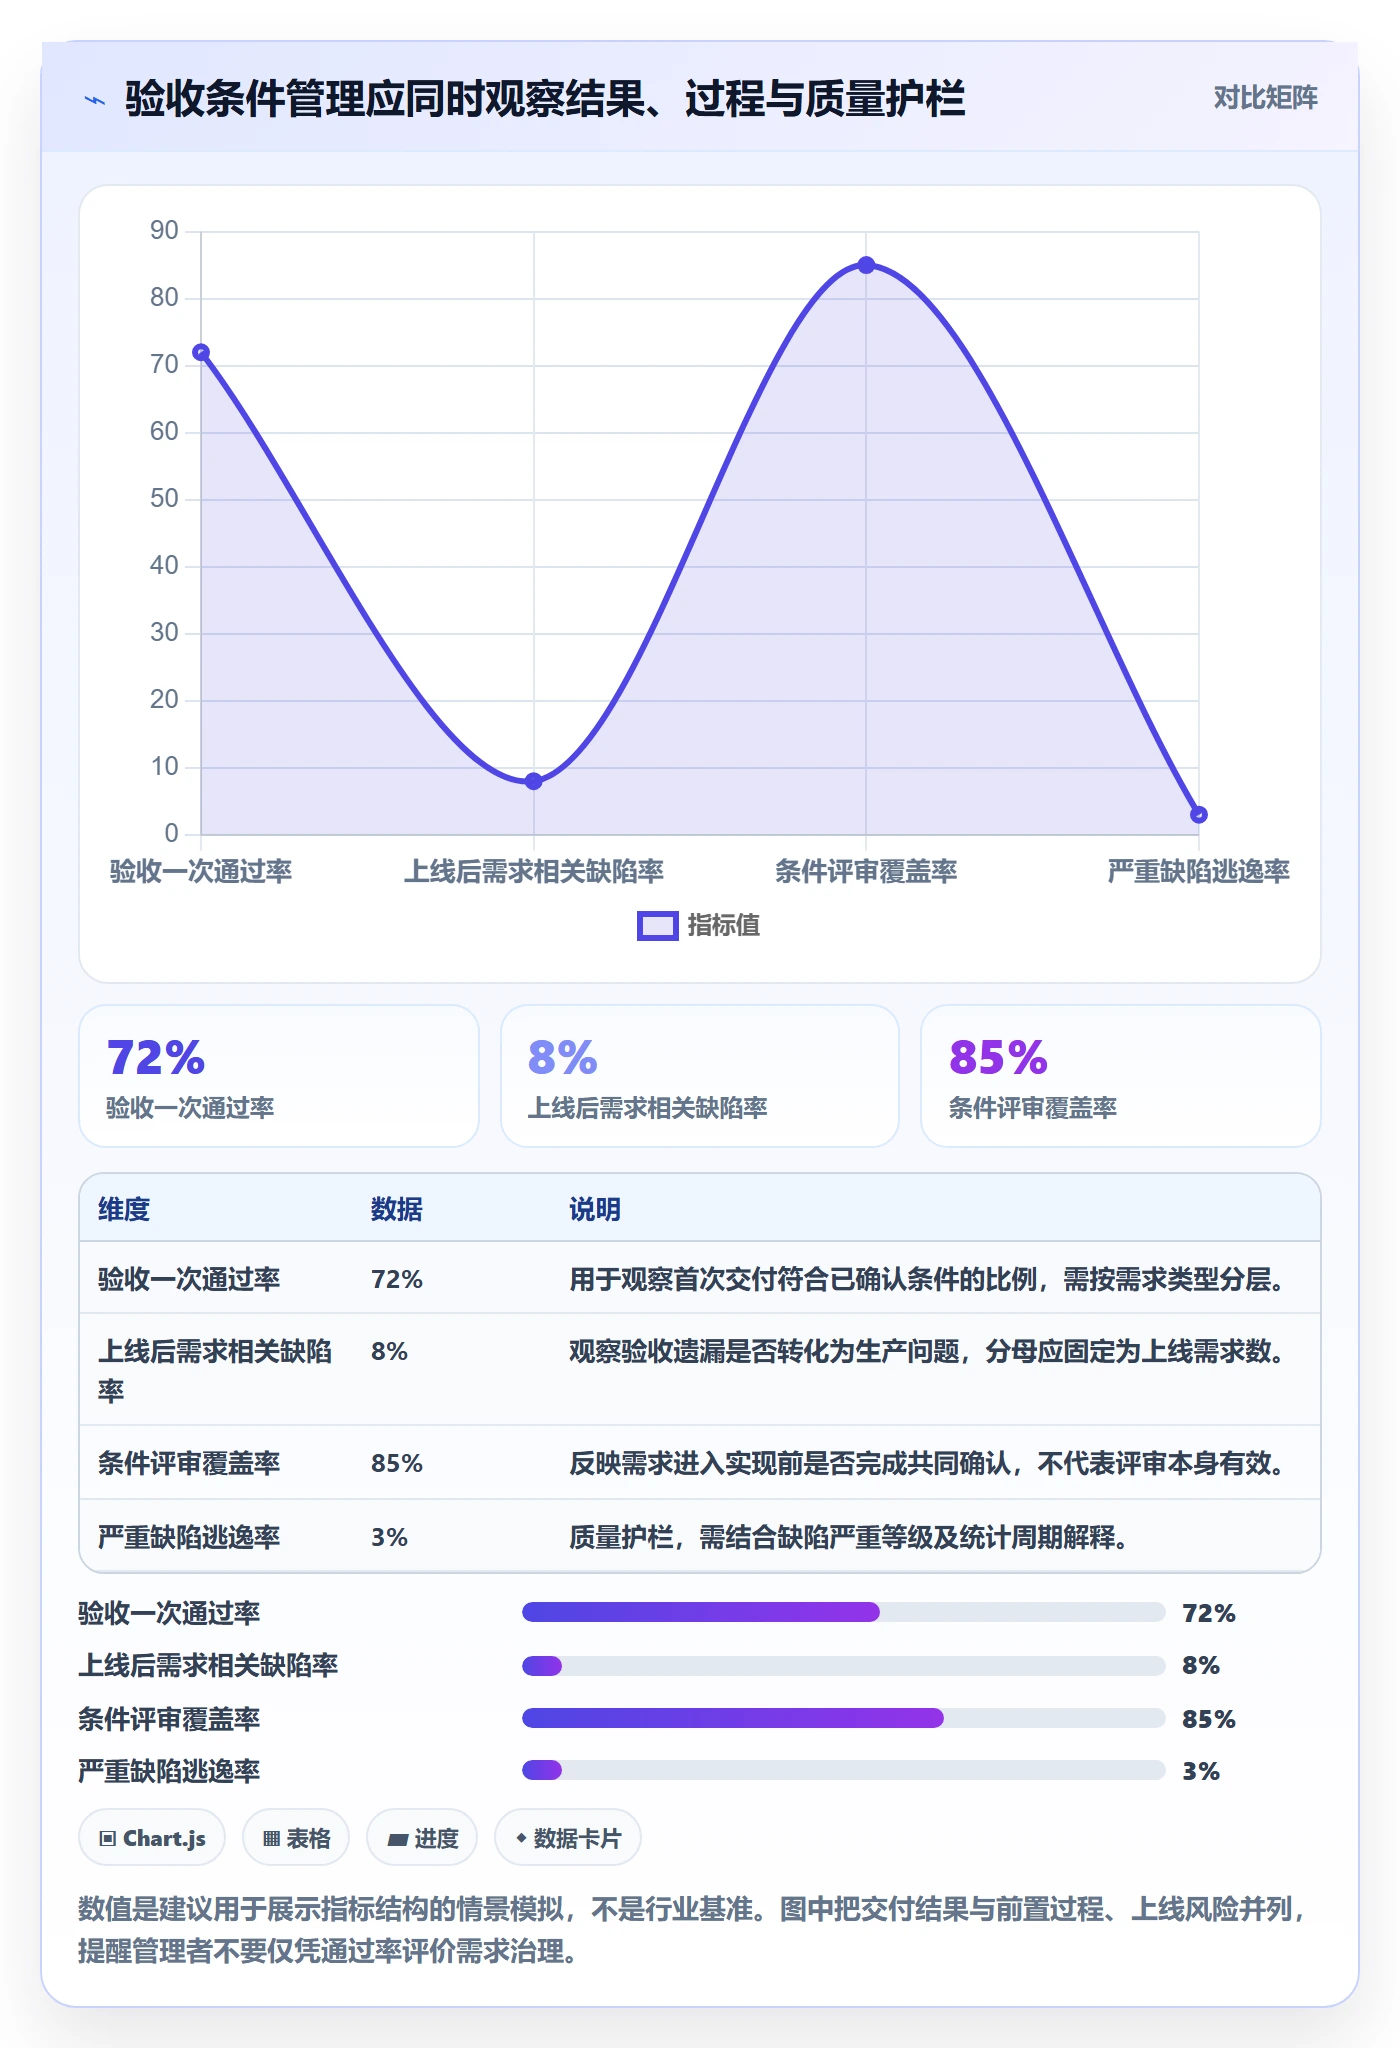Open the 8% 上线后需求相关缺陷率 data card
1400x2048 pixels.
(700, 1076)
